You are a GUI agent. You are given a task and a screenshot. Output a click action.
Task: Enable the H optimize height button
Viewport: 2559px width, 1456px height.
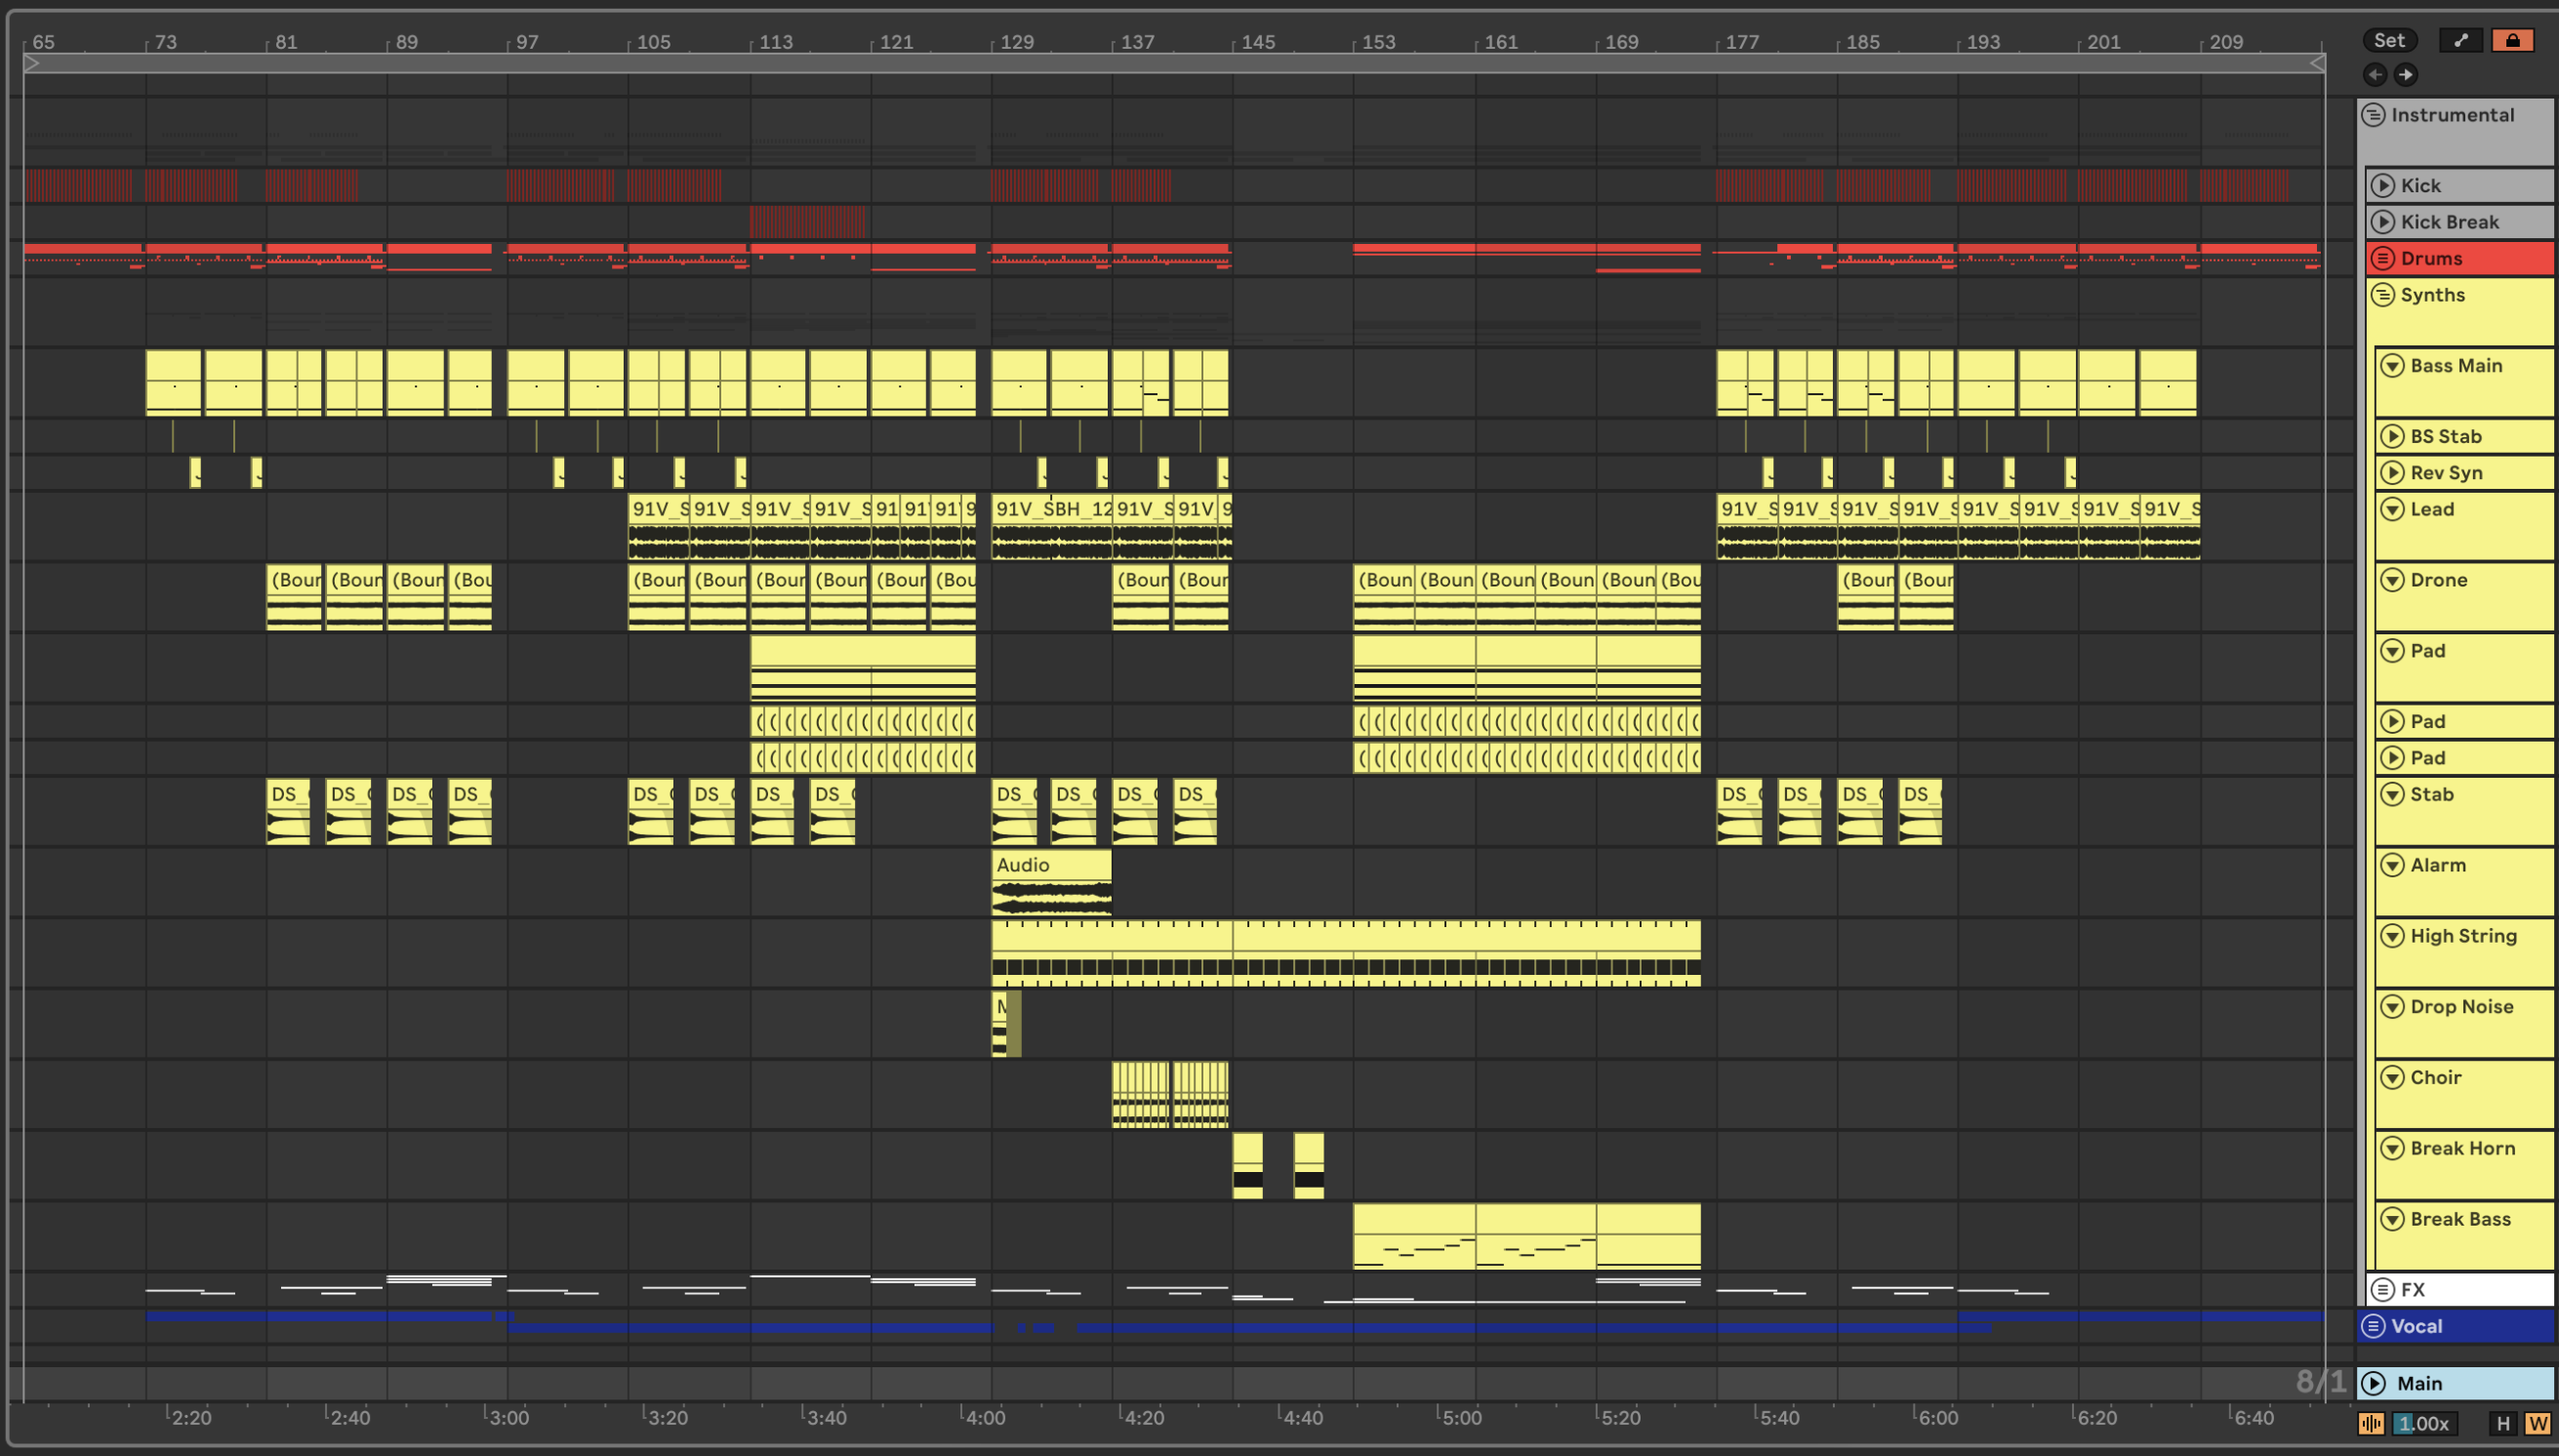click(x=2503, y=1423)
